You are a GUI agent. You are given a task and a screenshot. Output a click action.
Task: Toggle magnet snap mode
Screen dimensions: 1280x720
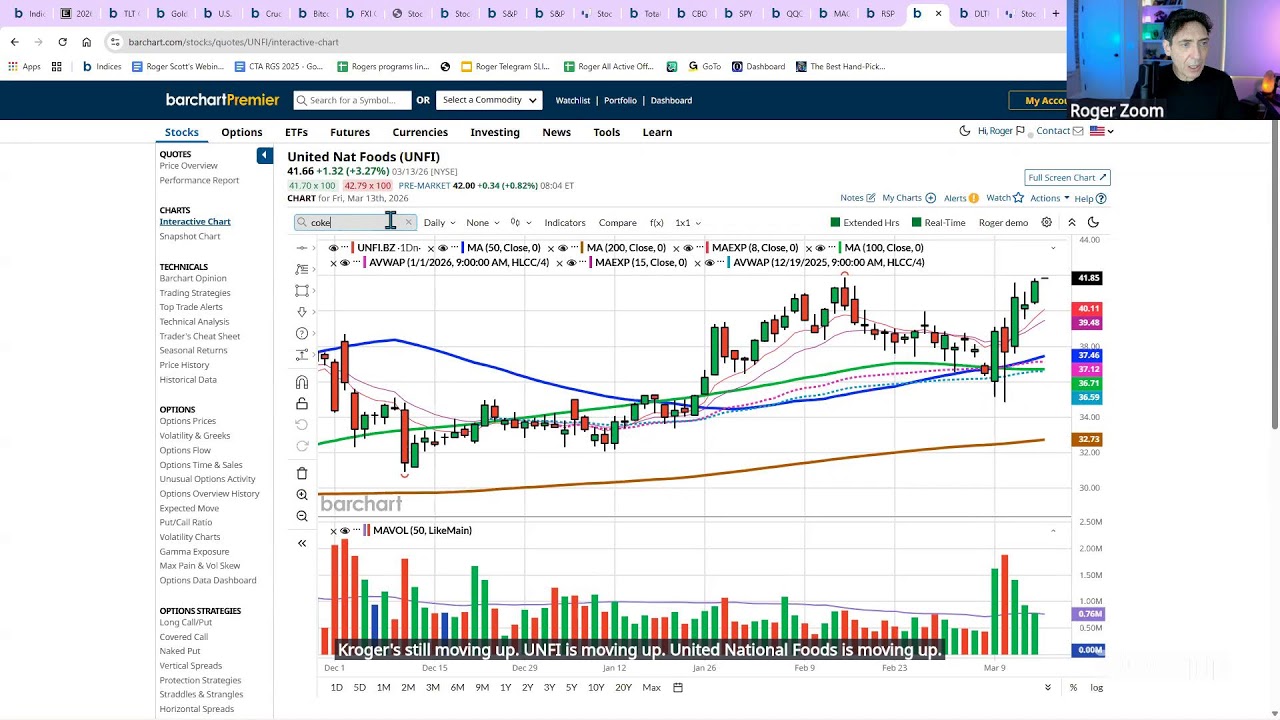[302, 382]
